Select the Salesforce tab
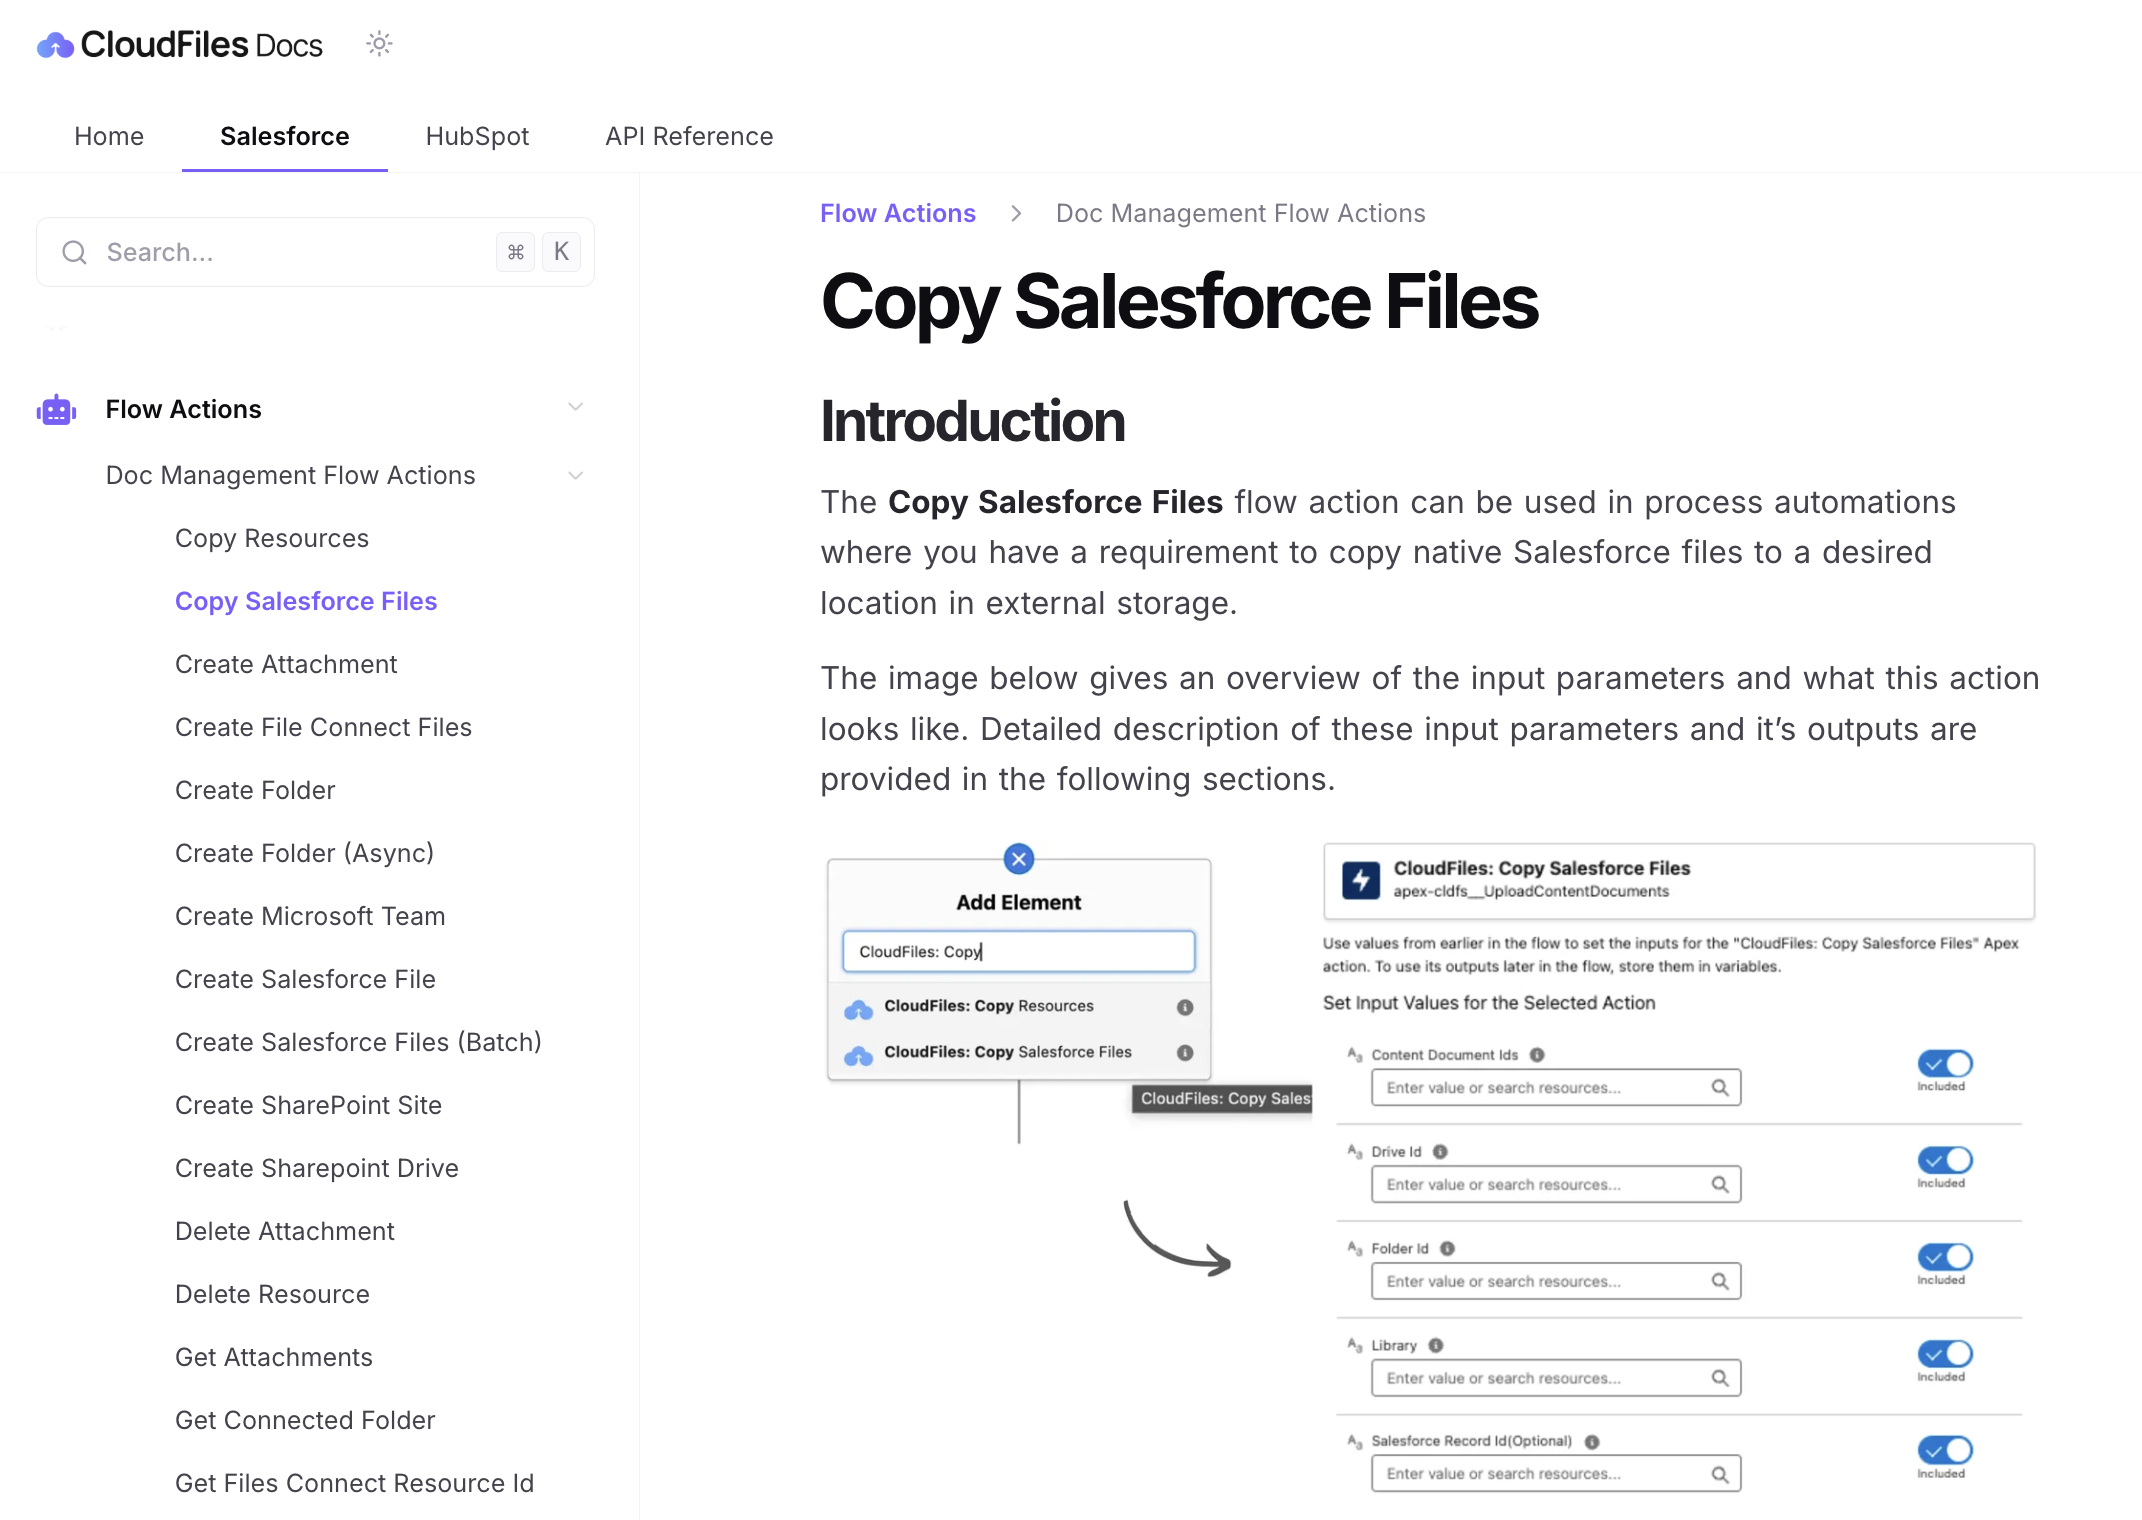 (x=285, y=136)
